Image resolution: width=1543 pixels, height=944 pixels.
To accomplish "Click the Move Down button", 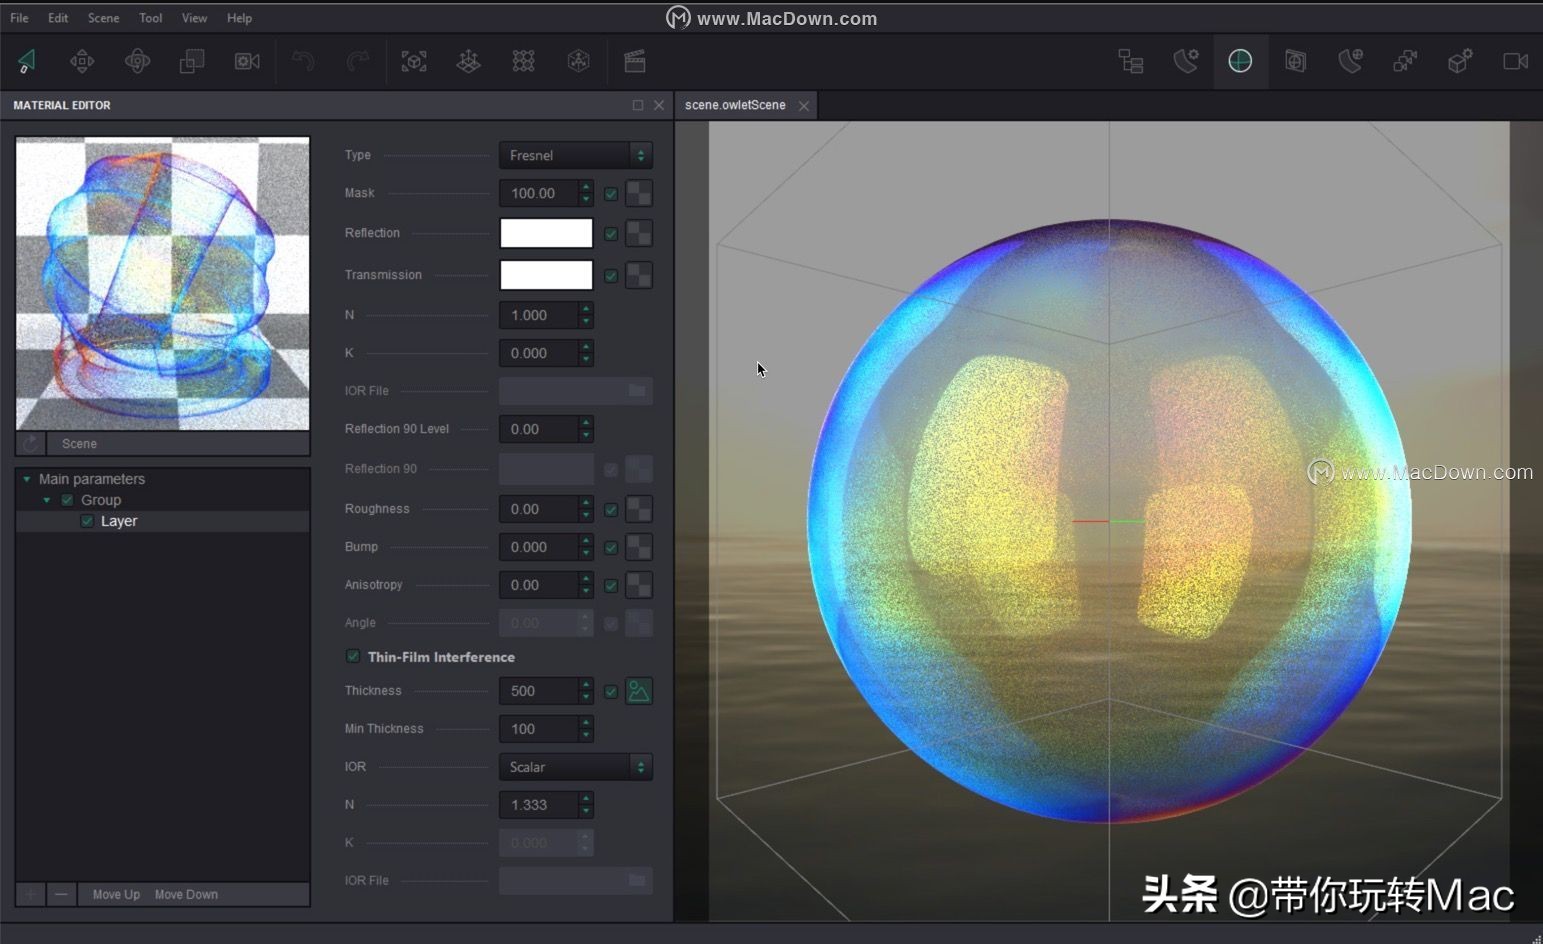I will [x=185, y=894].
